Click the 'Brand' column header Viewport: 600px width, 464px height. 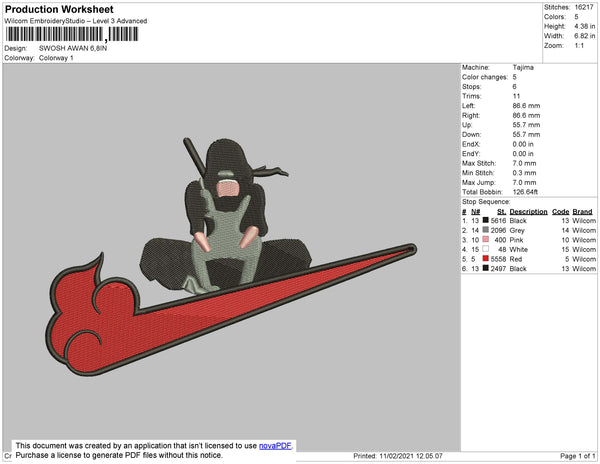pyautogui.click(x=582, y=212)
